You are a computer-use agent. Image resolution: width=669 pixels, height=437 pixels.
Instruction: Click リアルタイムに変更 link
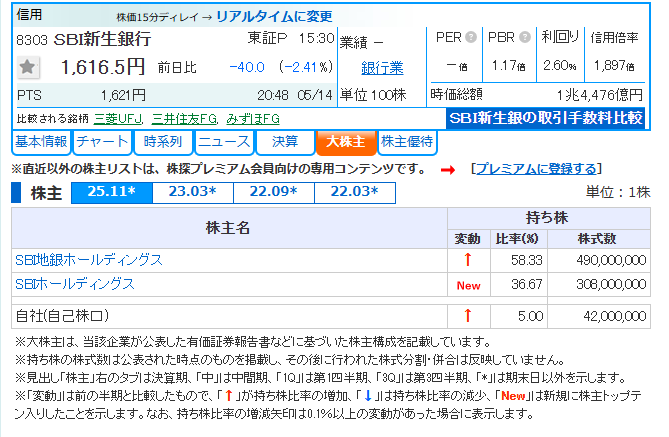[x=274, y=17]
